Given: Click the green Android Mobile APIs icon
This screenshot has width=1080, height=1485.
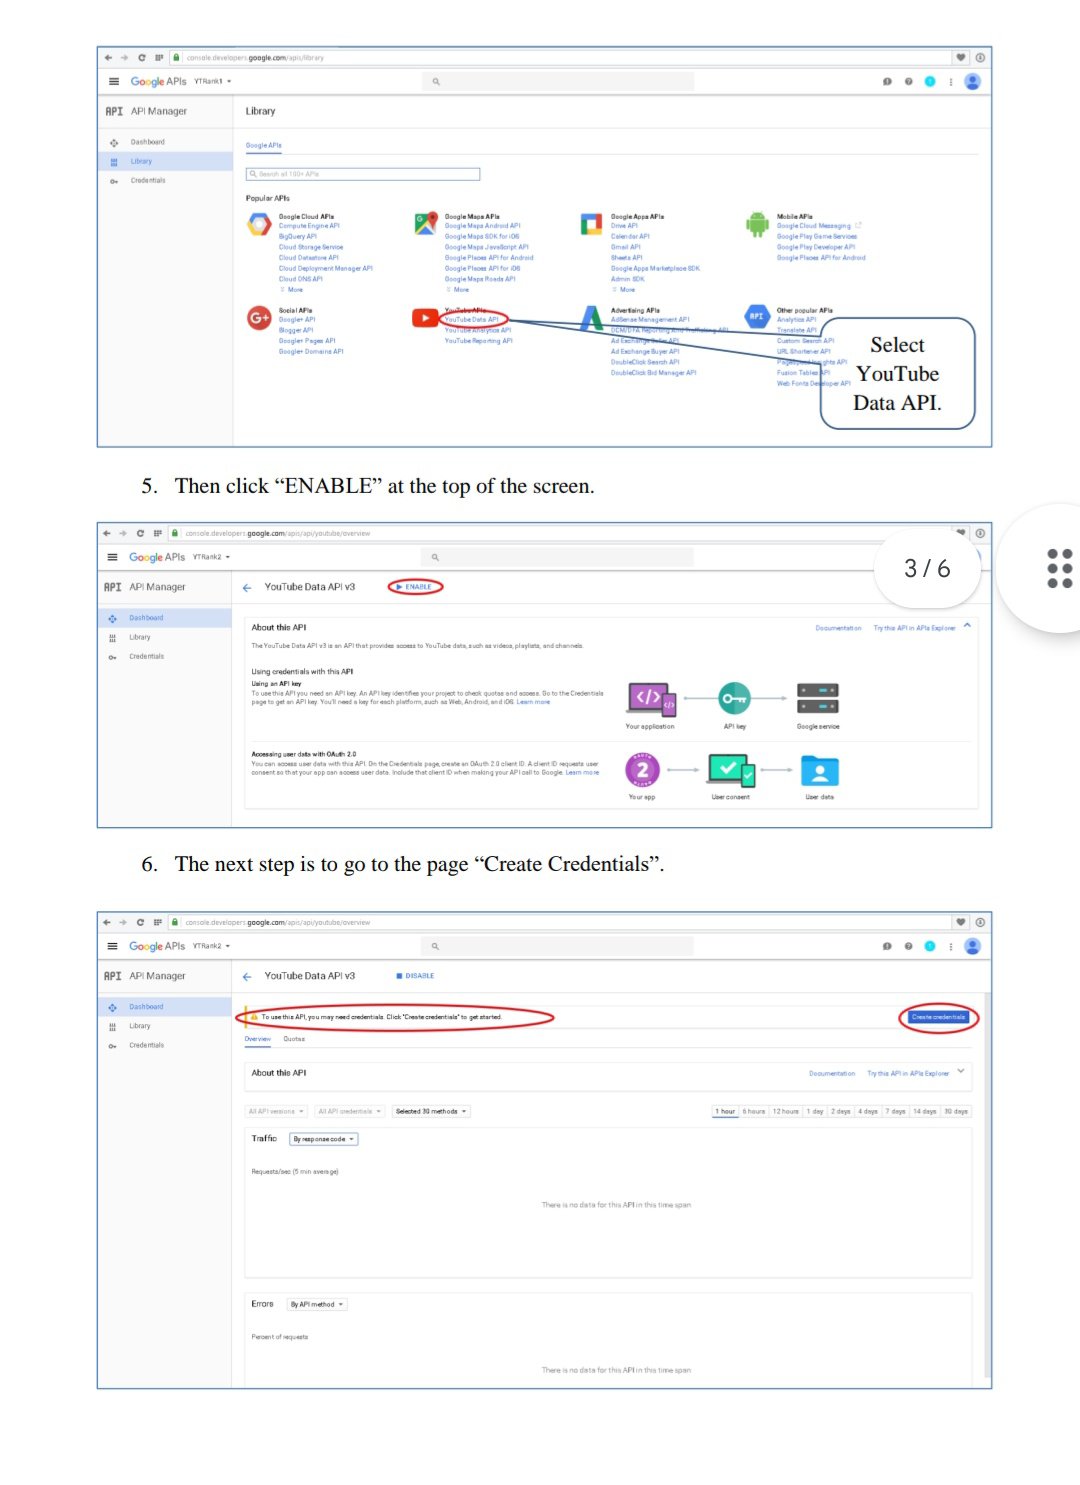Looking at the screenshot, I should [757, 224].
